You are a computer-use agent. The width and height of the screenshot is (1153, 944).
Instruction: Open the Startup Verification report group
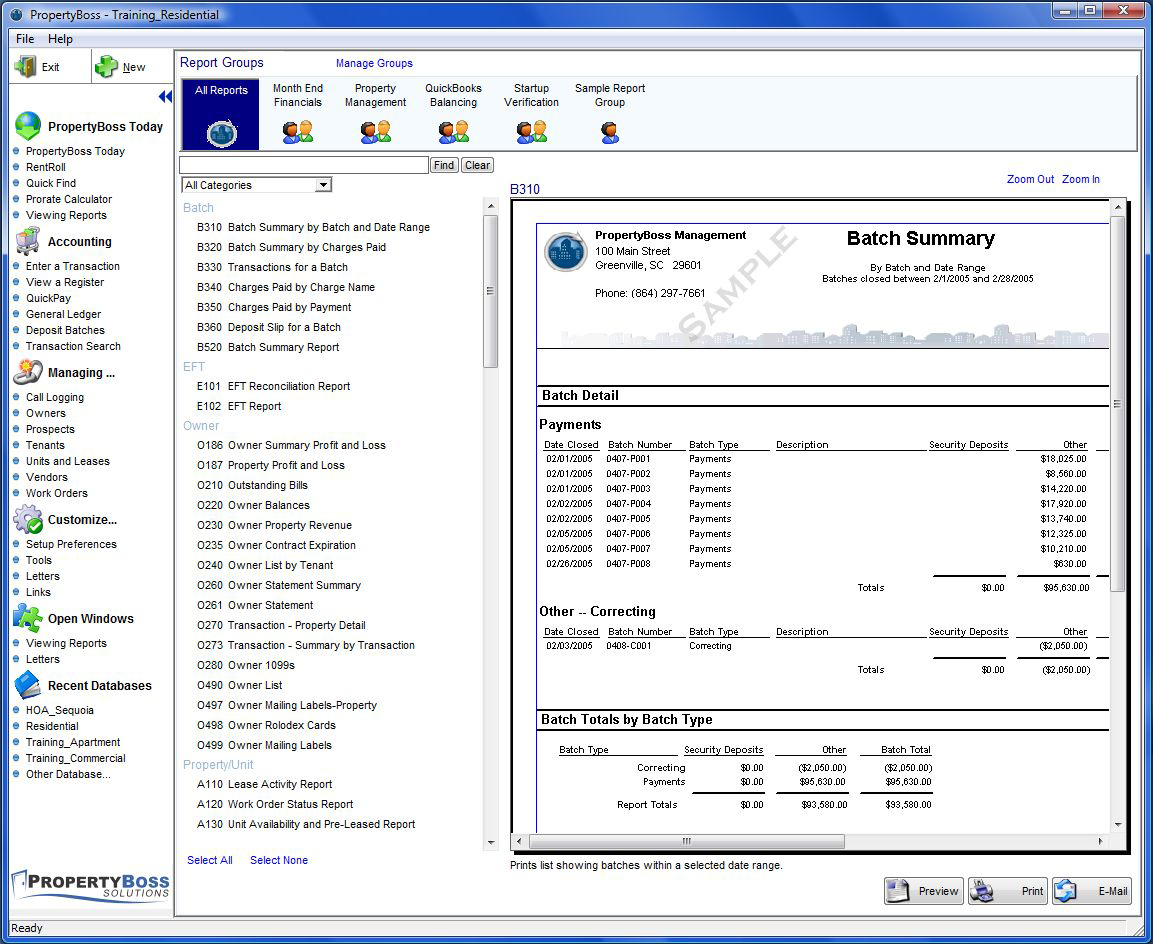click(531, 131)
